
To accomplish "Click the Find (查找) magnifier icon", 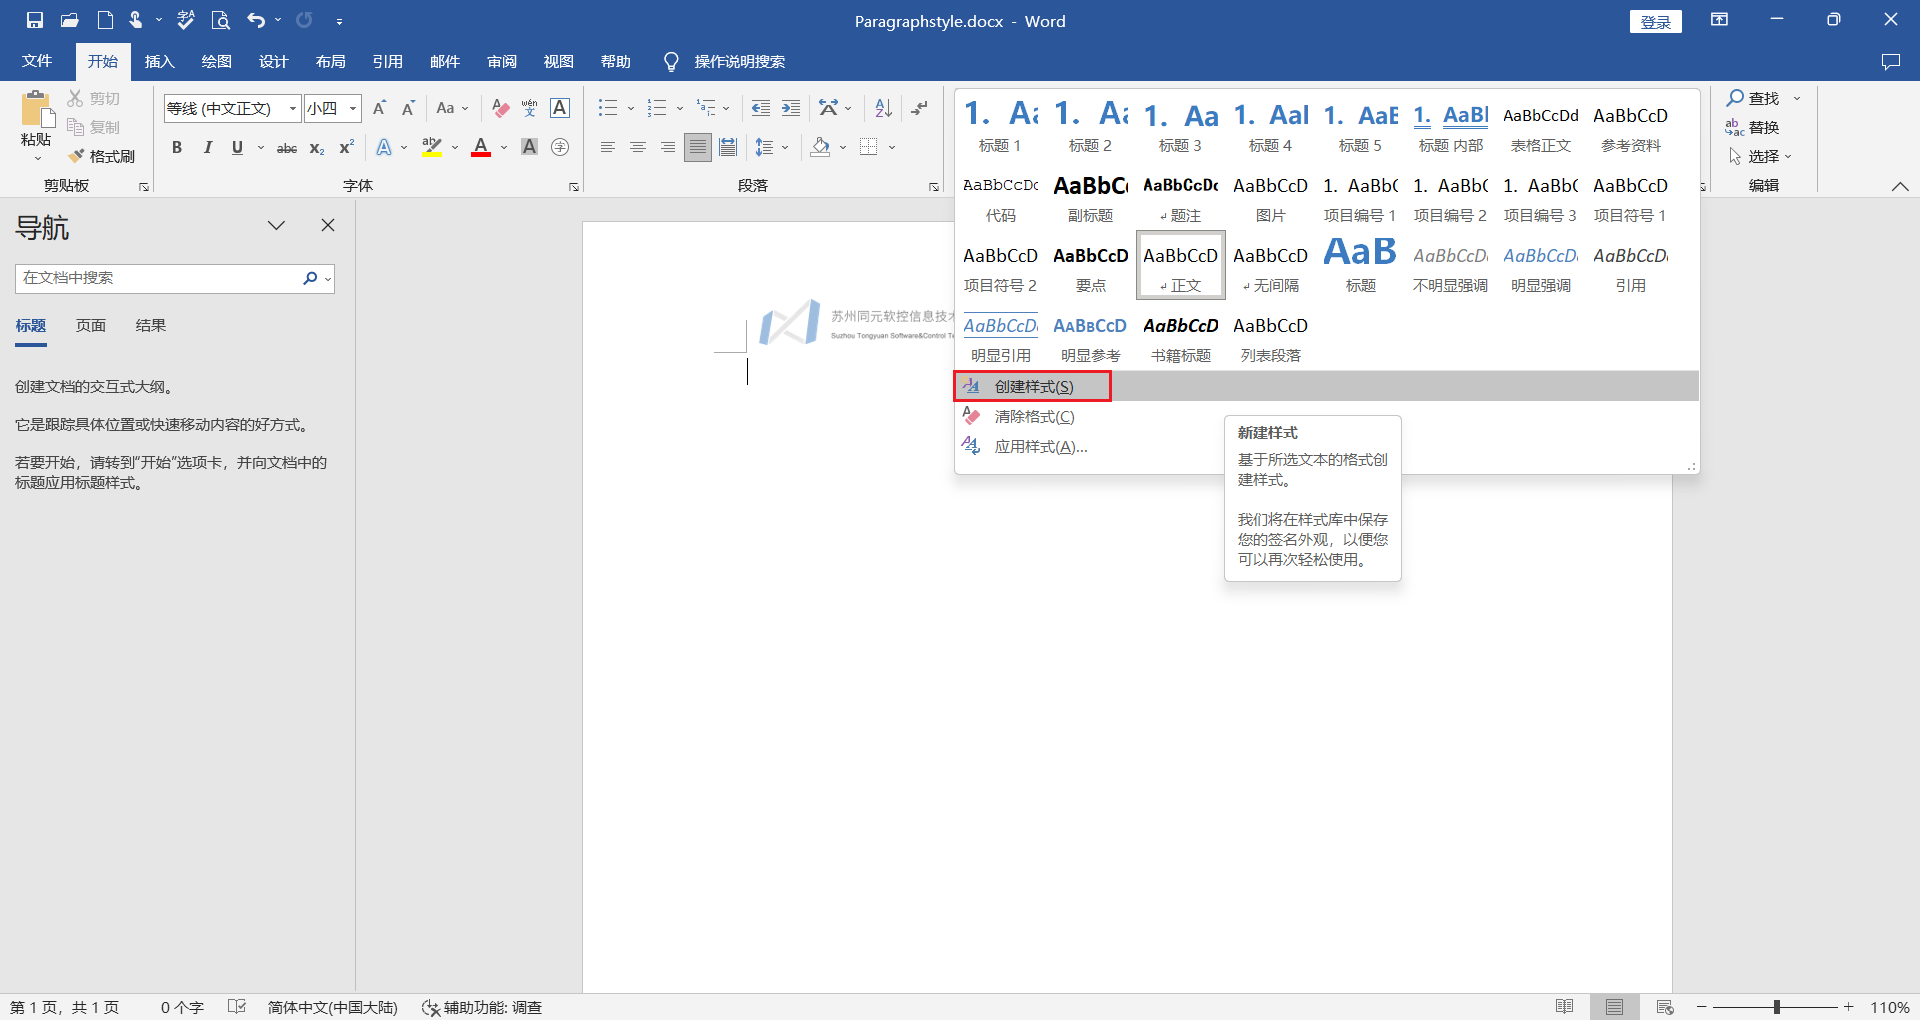I will click(1735, 98).
